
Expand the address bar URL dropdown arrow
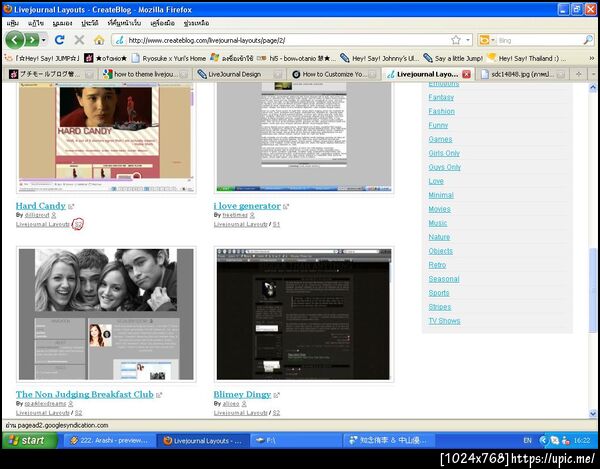coord(468,40)
